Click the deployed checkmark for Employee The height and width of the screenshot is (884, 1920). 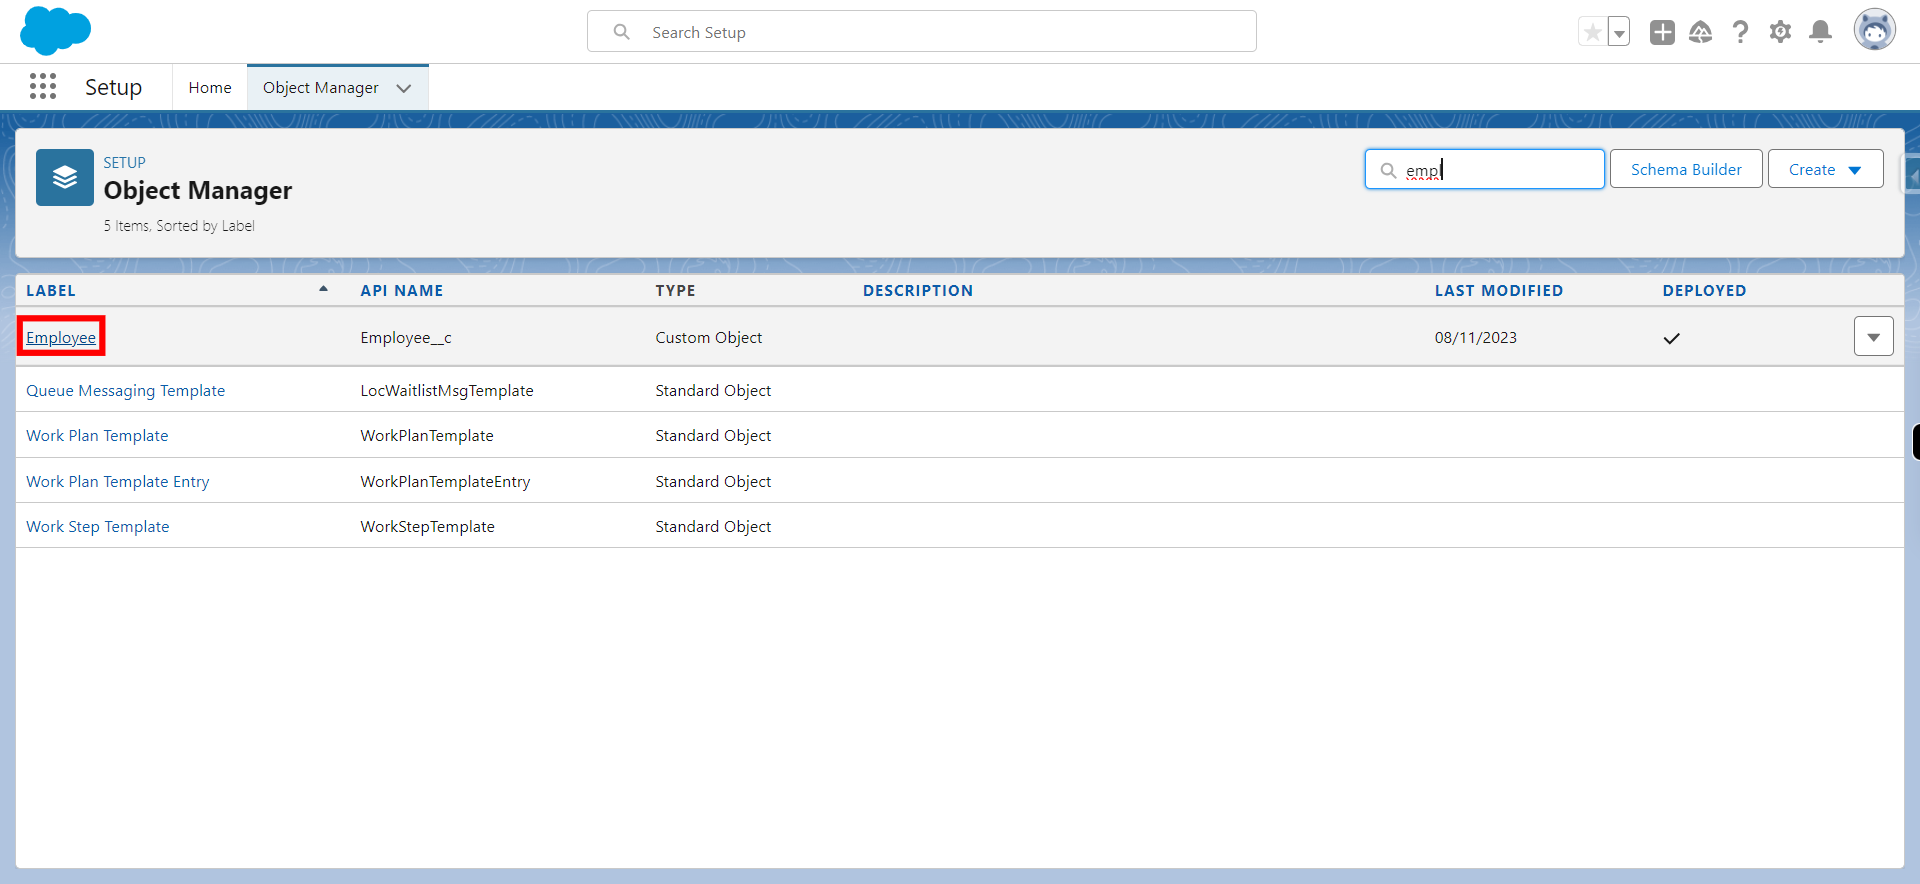[x=1672, y=338]
